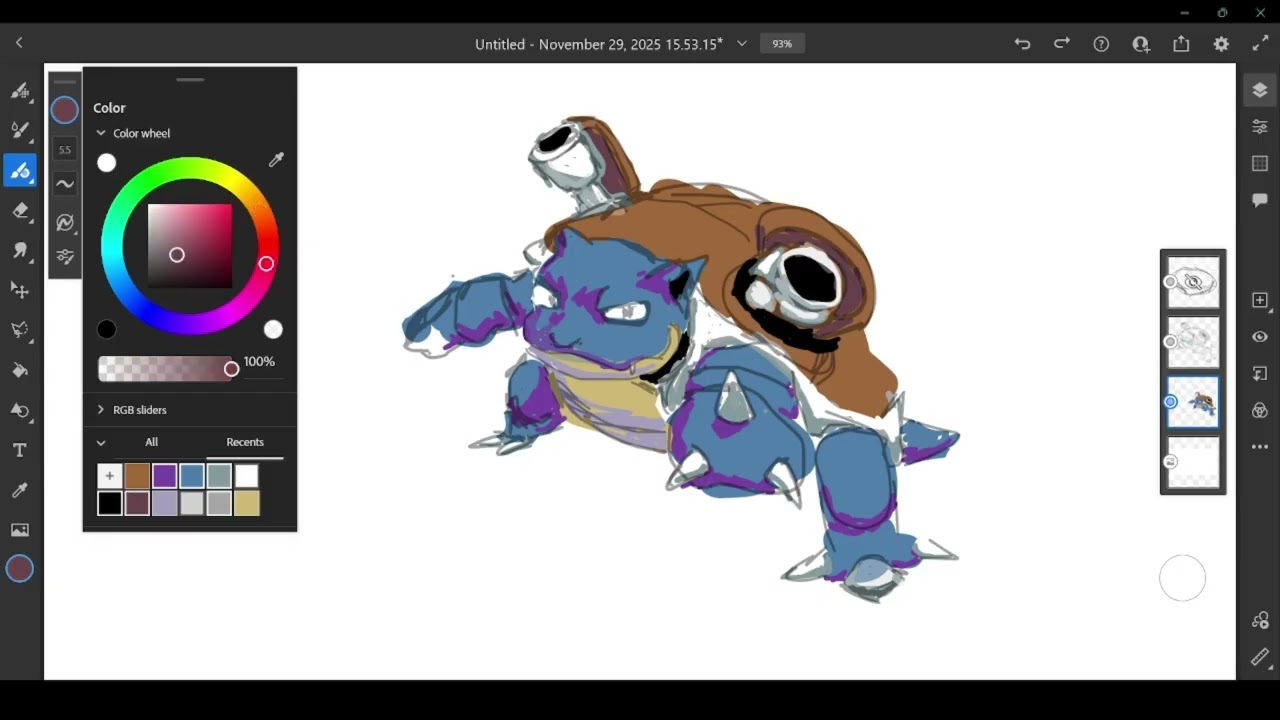Open the clipping mask layer action
Viewport: 1280px width, 720px height.
(1259, 374)
